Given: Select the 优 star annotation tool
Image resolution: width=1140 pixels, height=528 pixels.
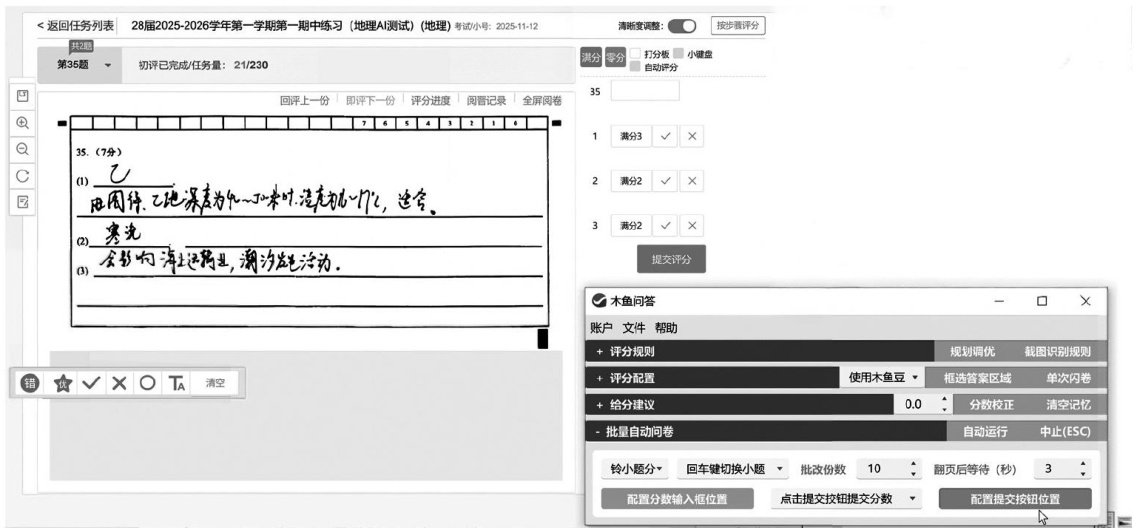Looking at the screenshot, I should 62,383.
